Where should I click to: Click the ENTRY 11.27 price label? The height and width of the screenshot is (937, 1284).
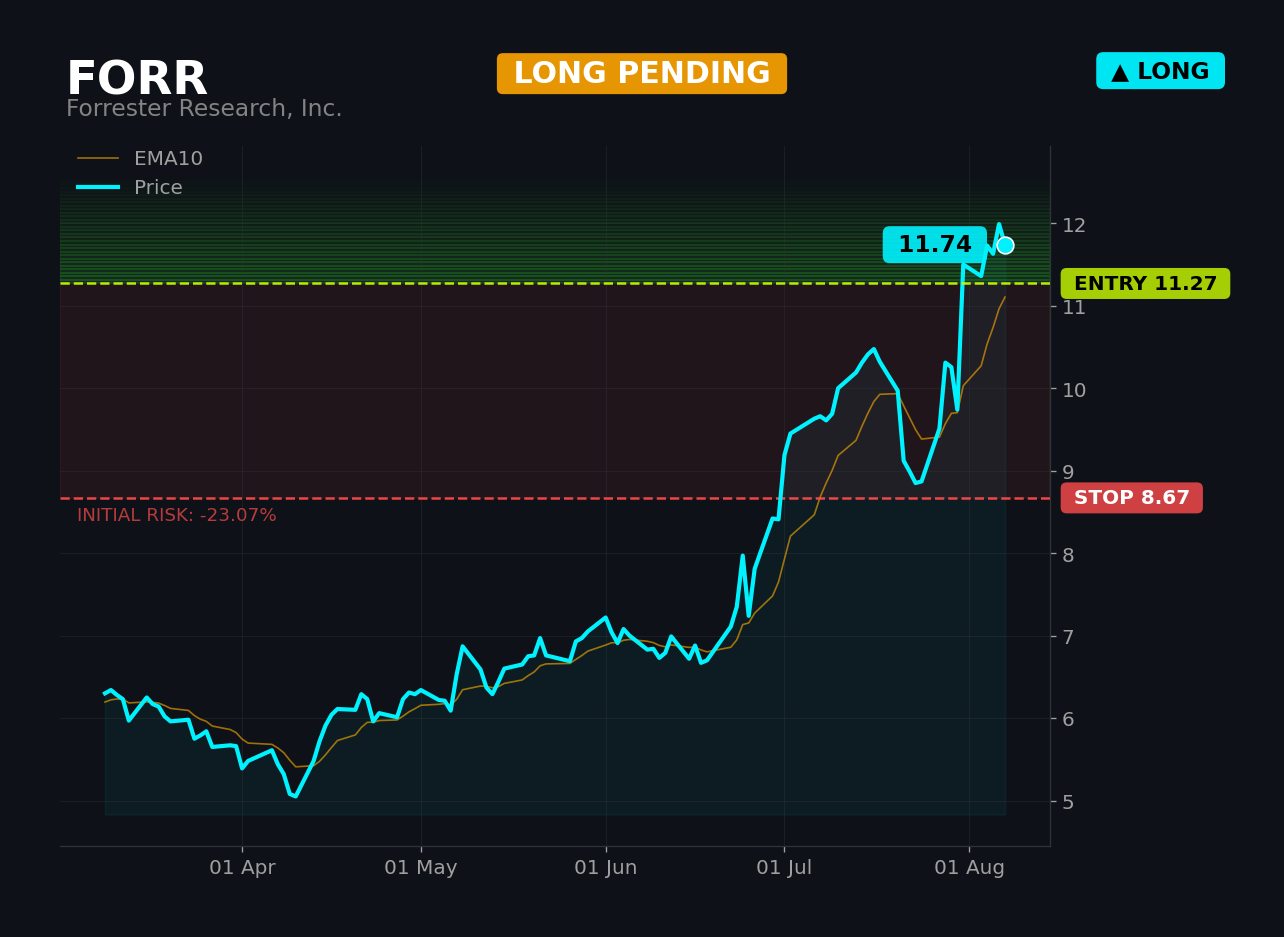click(x=1145, y=284)
